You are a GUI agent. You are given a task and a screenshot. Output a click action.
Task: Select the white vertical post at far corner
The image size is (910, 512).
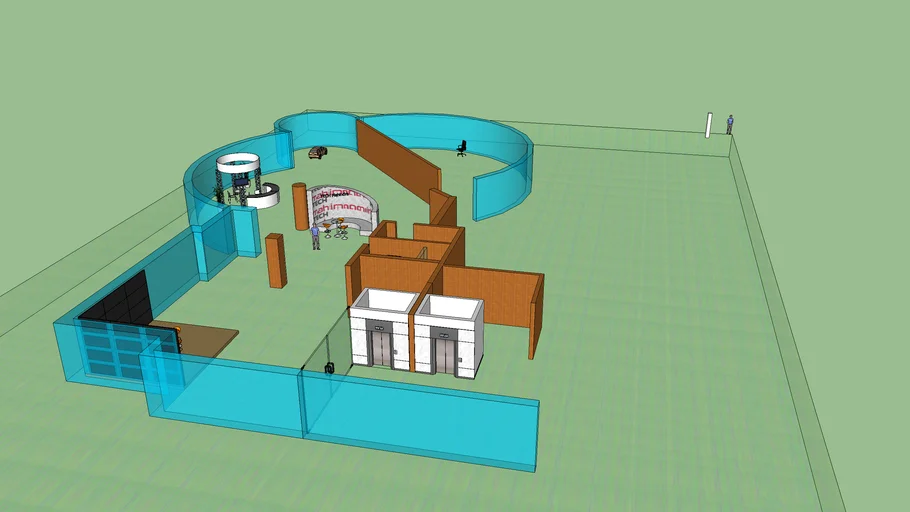[709, 124]
